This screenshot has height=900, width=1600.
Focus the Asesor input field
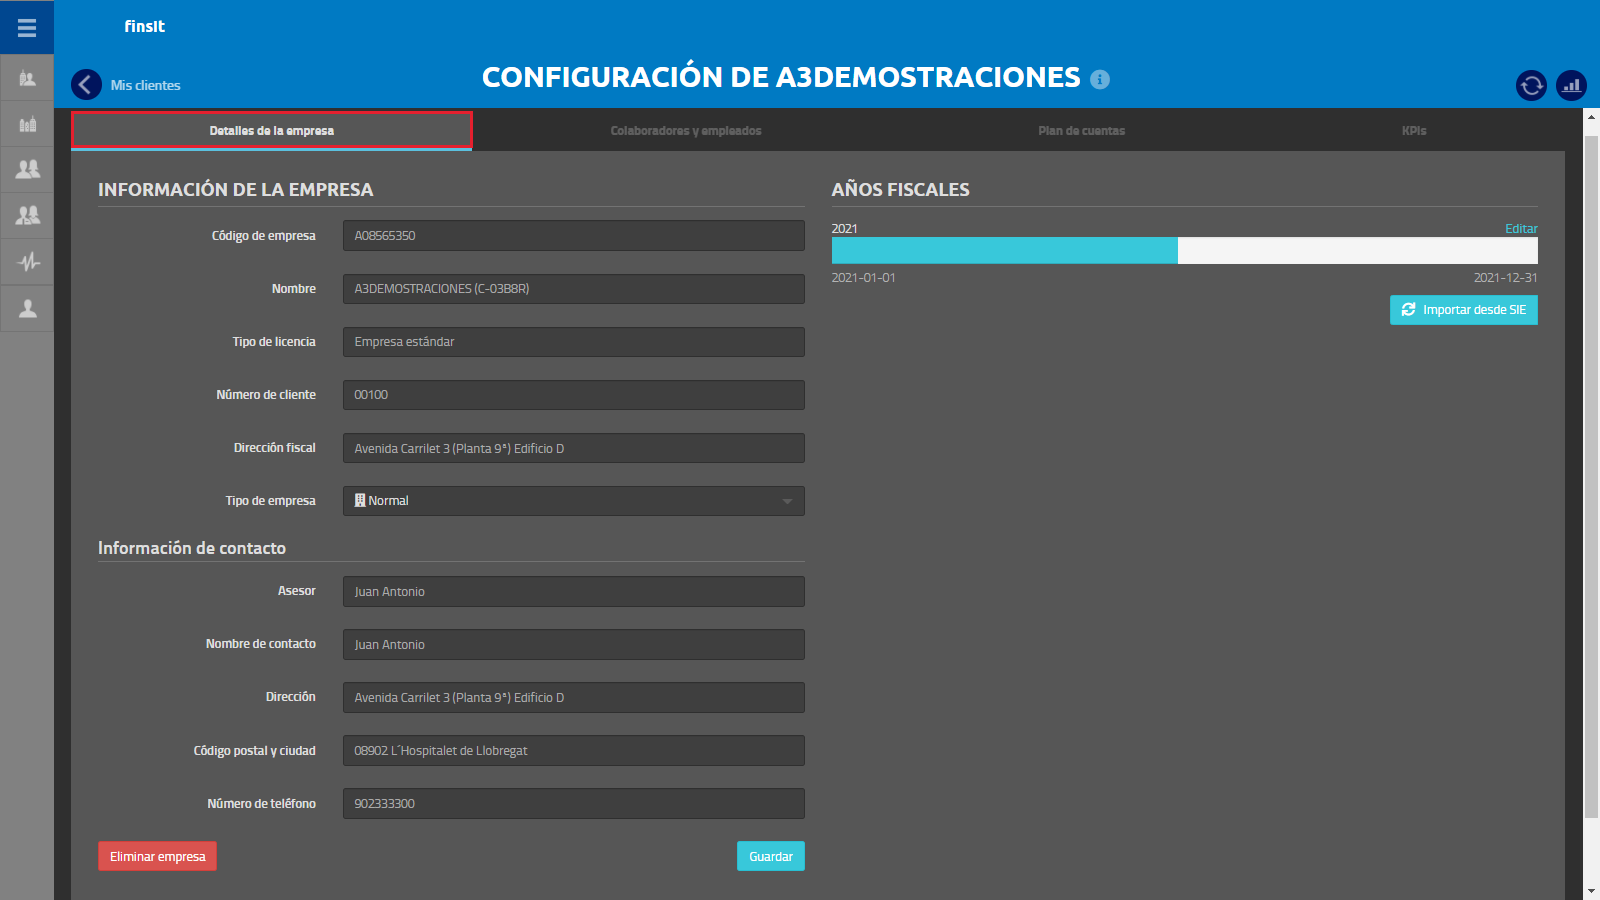(x=574, y=592)
